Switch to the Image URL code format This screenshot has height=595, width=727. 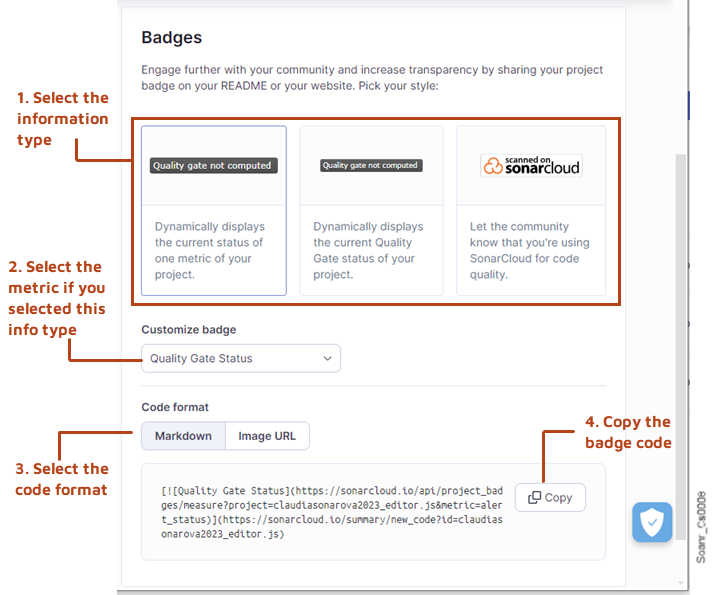point(267,436)
